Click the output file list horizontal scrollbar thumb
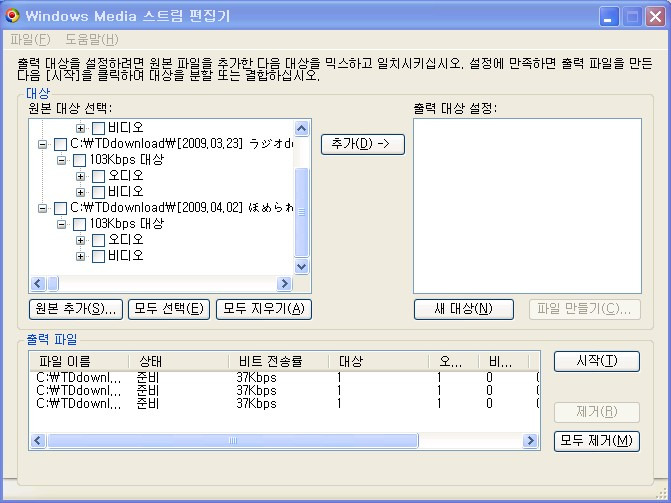 pyautogui.click(x=233, y=440)
